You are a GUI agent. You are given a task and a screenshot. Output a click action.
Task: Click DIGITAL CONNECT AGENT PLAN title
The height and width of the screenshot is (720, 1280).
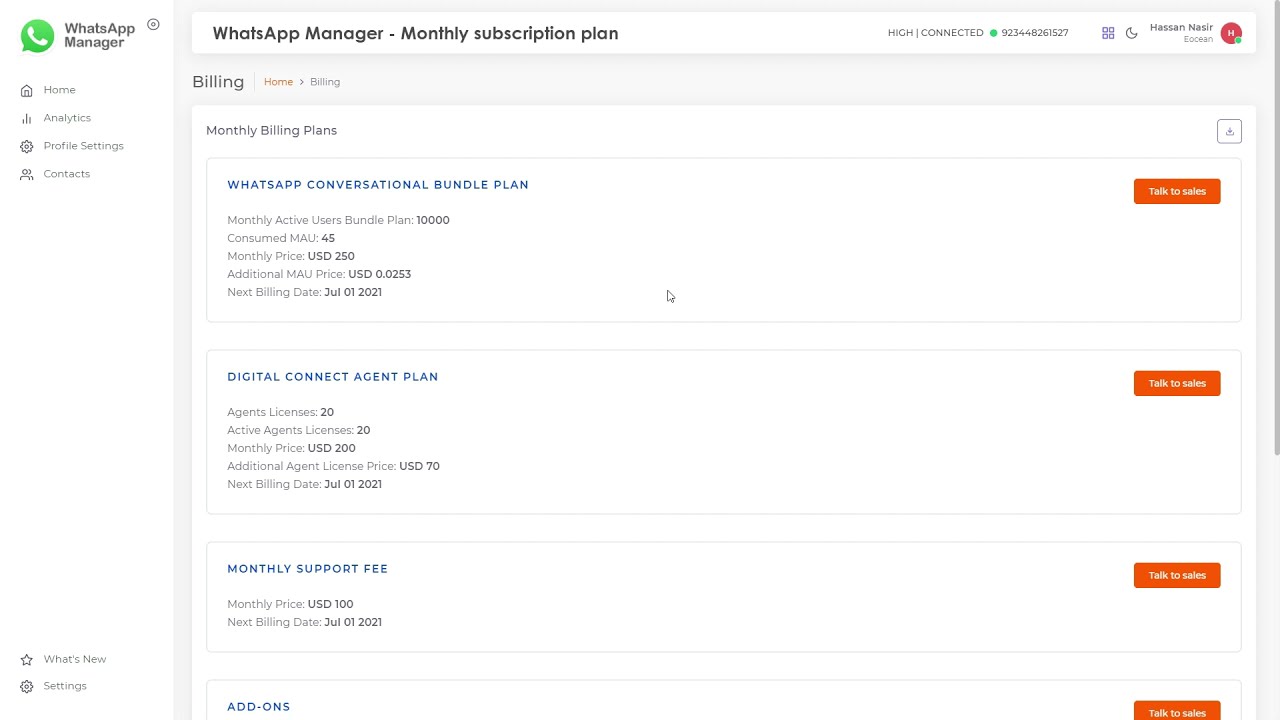[332, 377]
